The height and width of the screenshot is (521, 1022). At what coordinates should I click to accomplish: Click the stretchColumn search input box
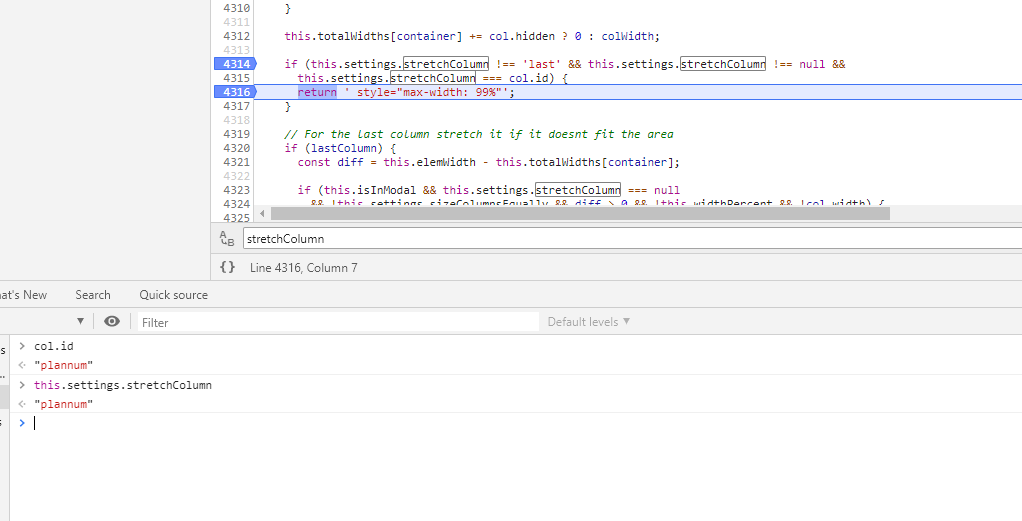[x=632, y=239]
